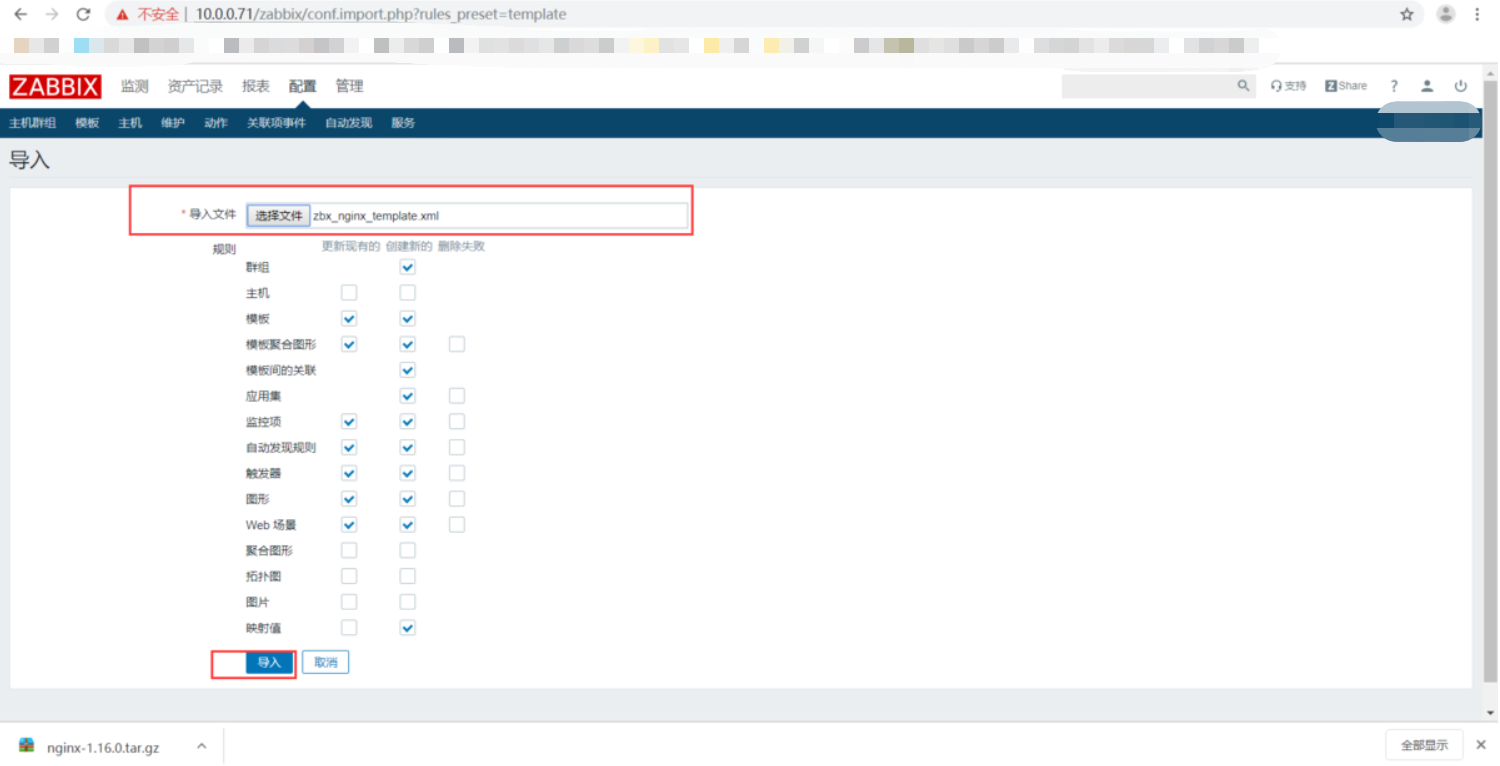This screenshot has height=766, width=1500.
Task: Click the Zabbix search input field
Action: pos(1148,86)
